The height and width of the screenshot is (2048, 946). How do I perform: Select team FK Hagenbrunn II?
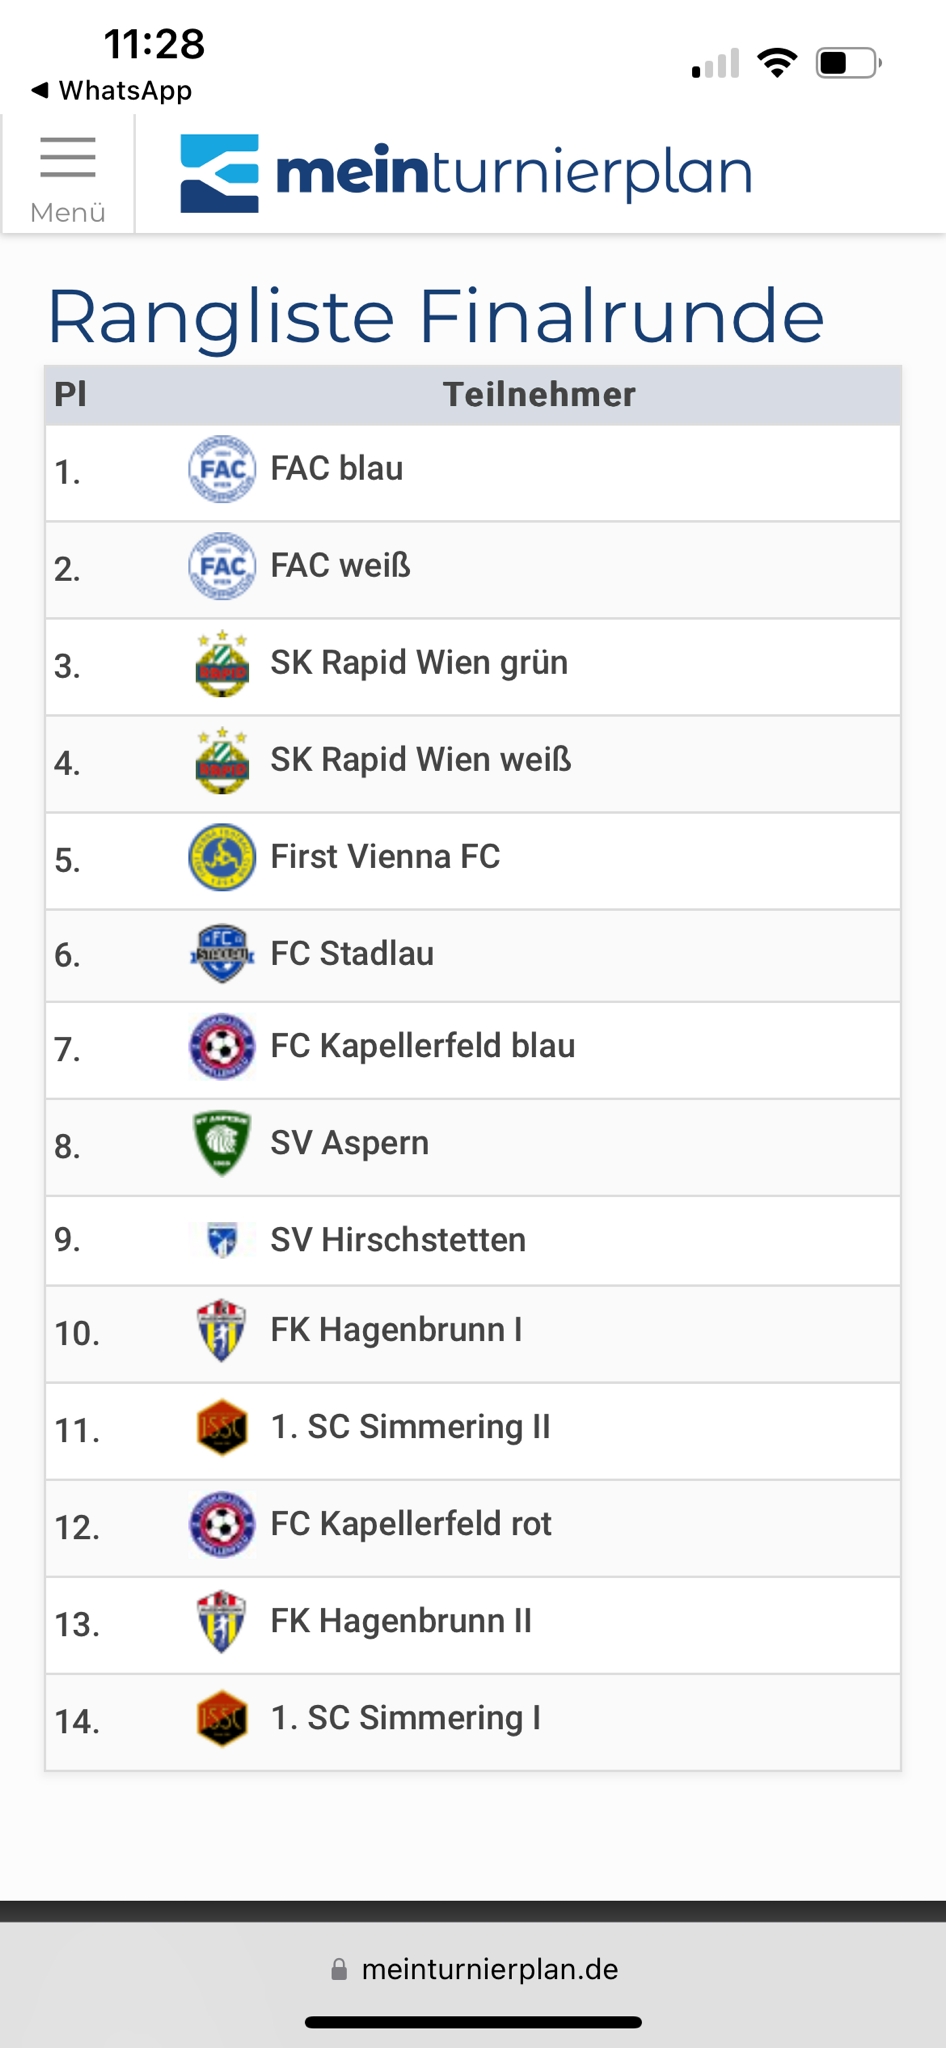click(401, 1621)
